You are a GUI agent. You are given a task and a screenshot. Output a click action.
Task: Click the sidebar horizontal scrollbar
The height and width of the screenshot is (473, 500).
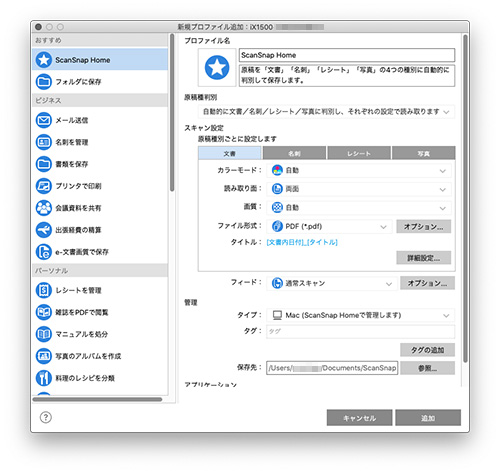pos(97,399)
